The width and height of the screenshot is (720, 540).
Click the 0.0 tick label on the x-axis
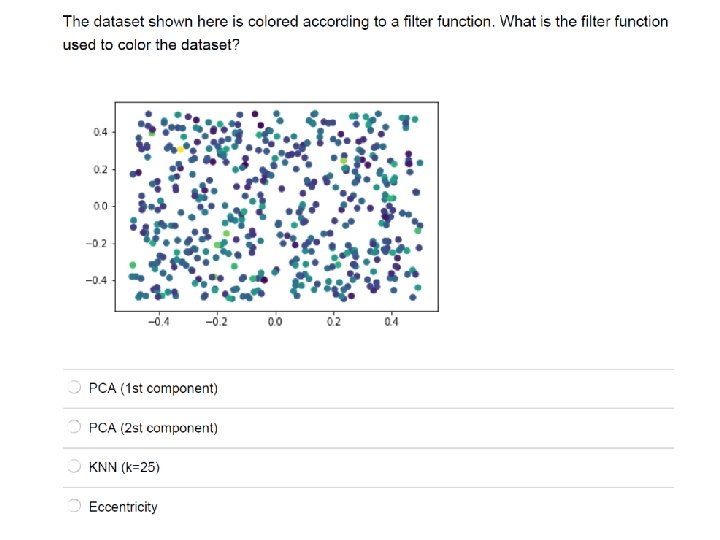pos(275,322)
